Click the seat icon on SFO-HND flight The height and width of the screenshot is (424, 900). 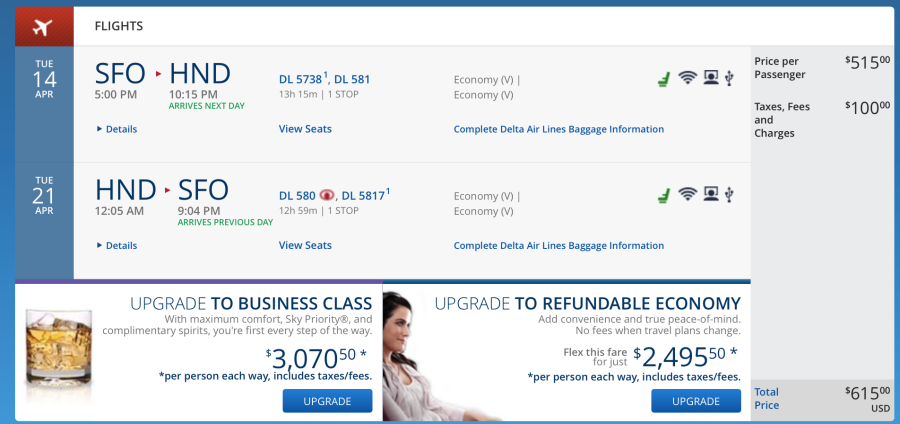pyautogui.click(x=664, y=79)
